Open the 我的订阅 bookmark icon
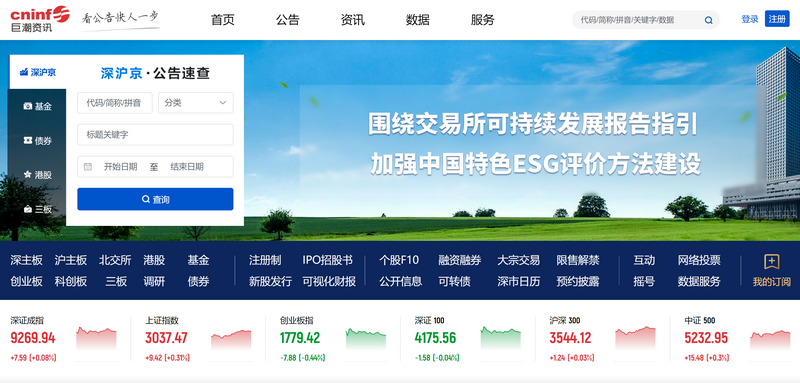Screen dimensions: 800x383 coord(771,262)
